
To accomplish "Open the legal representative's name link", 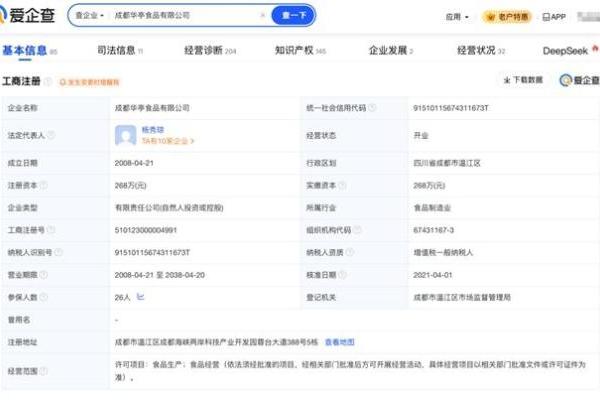I will pyautogui.click(x=153, y=130).
